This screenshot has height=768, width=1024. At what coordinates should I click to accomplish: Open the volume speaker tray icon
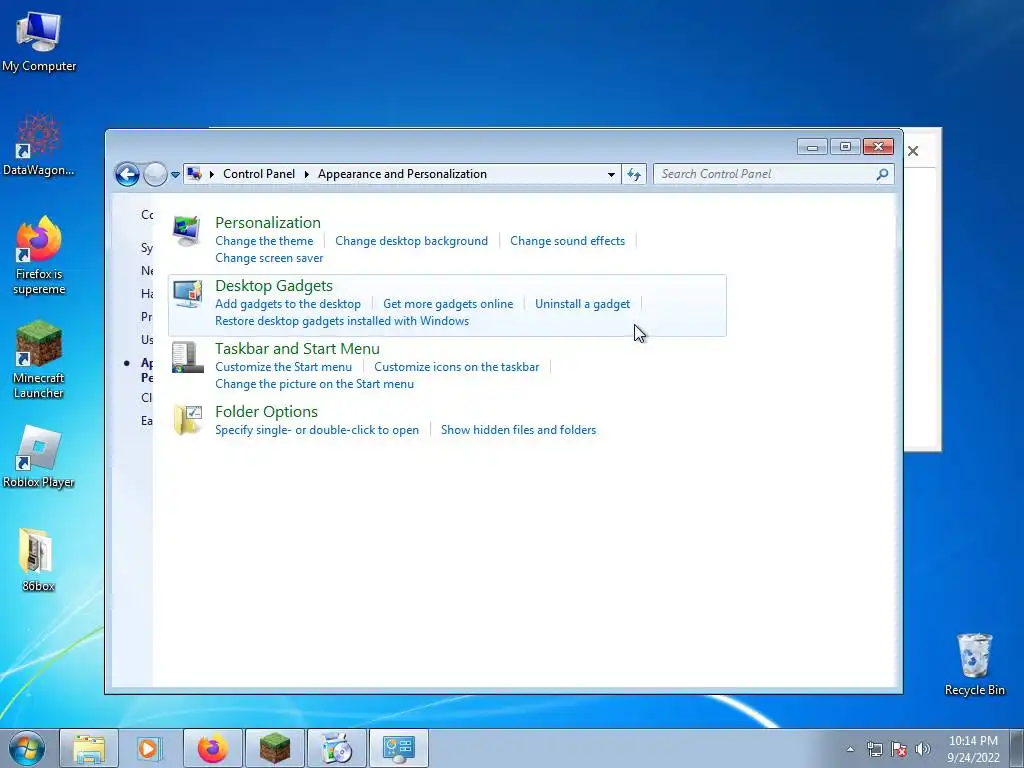point(922,749)
